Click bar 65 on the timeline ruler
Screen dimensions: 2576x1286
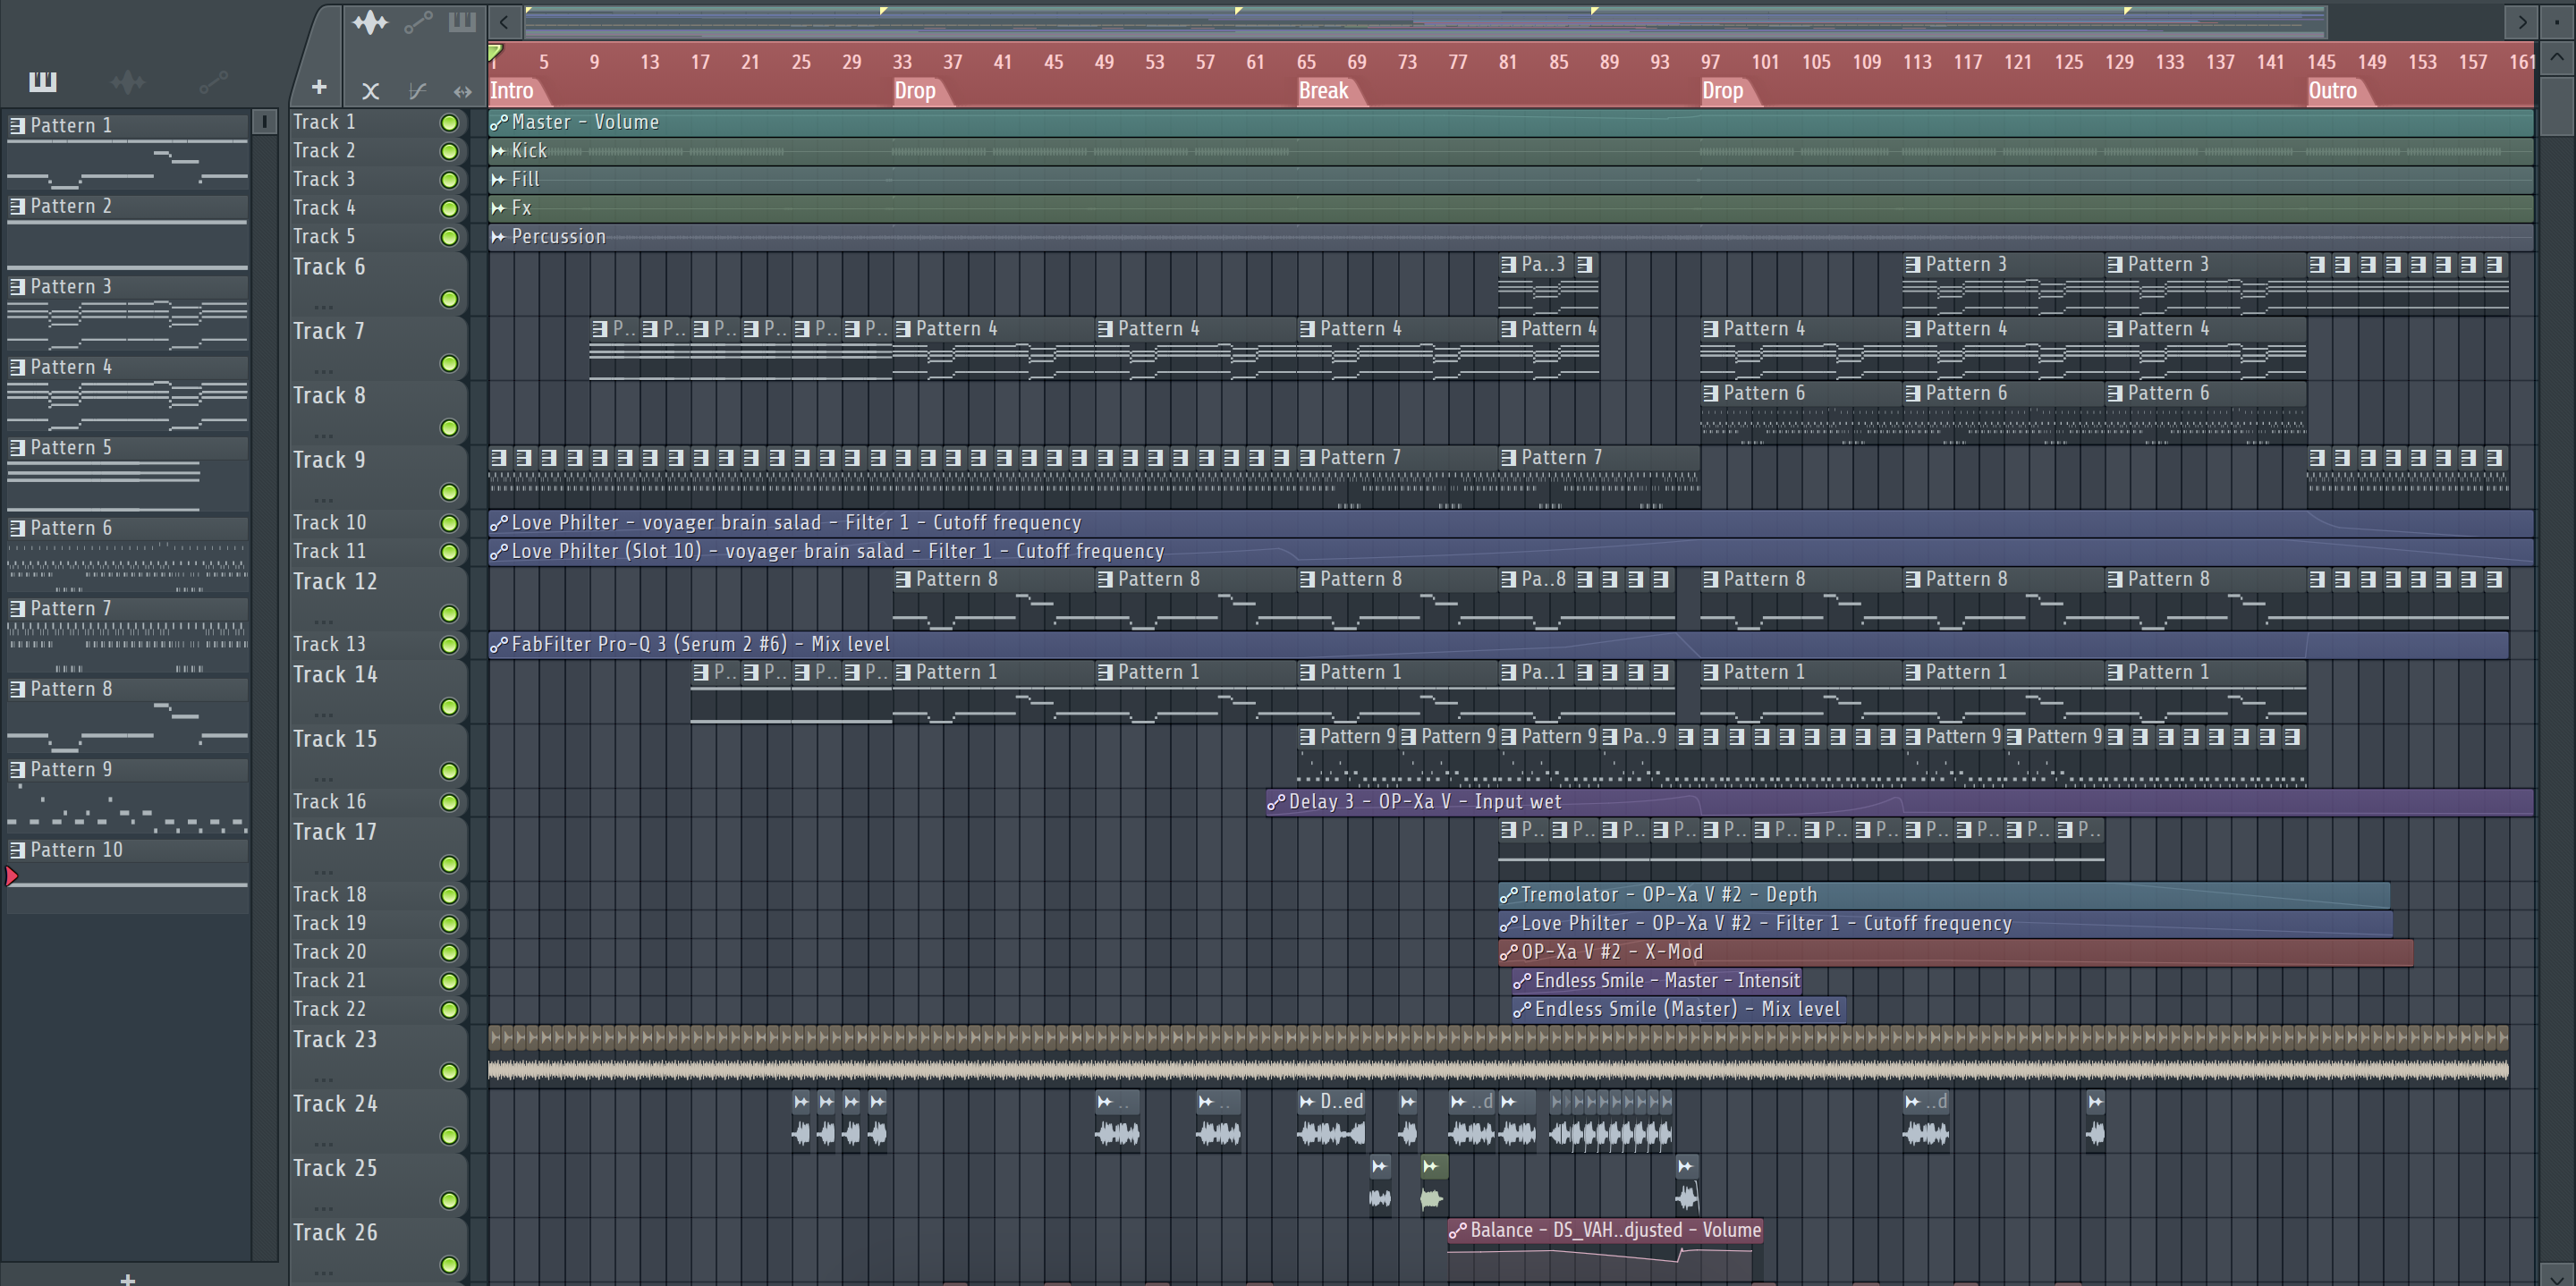1306,62
